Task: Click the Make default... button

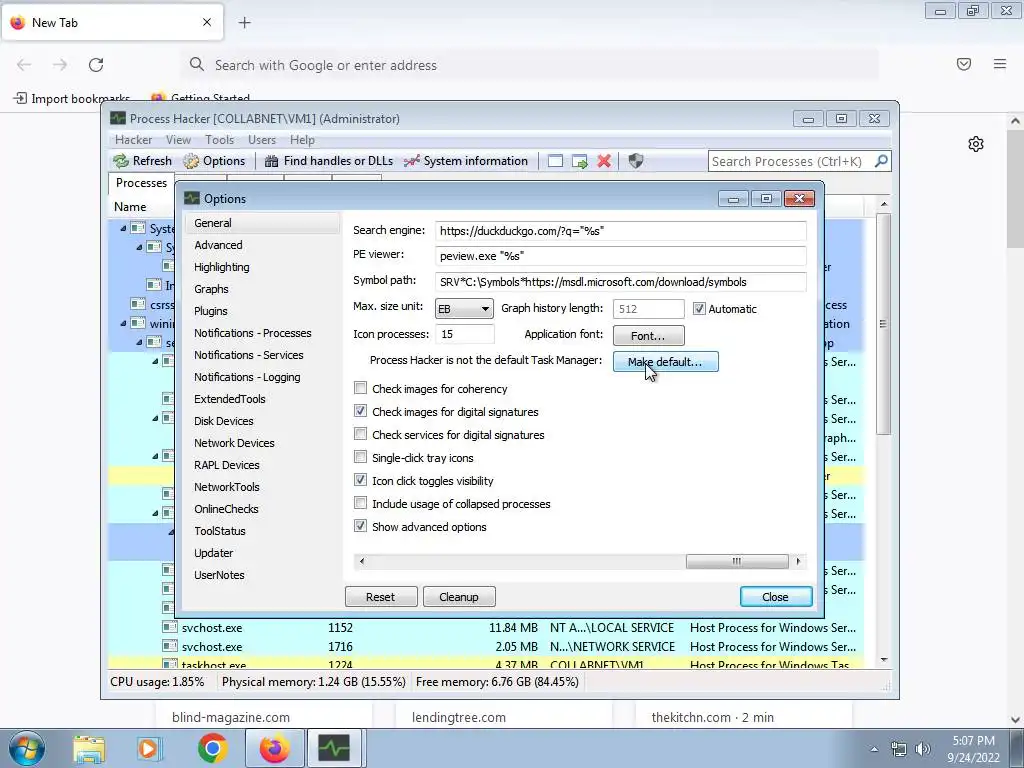Action: click(x=665, y=361)
